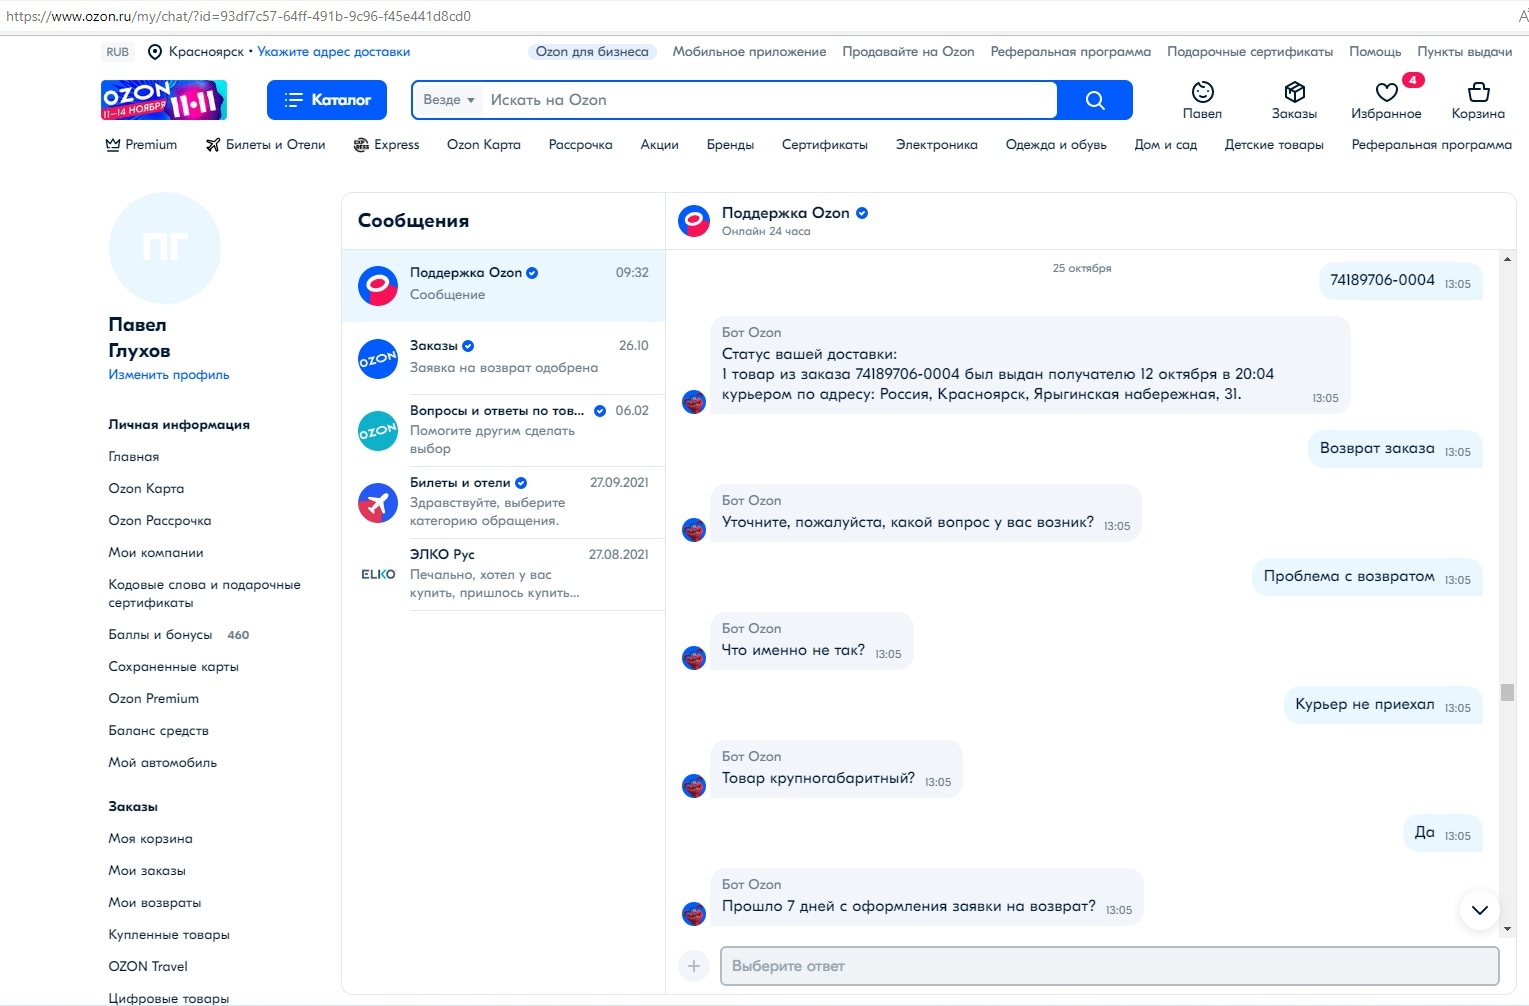The width and height of the screenshot is (1529, 1006).
Task: Click the chat scrollbar thumb
Action: pos(1507,692)
